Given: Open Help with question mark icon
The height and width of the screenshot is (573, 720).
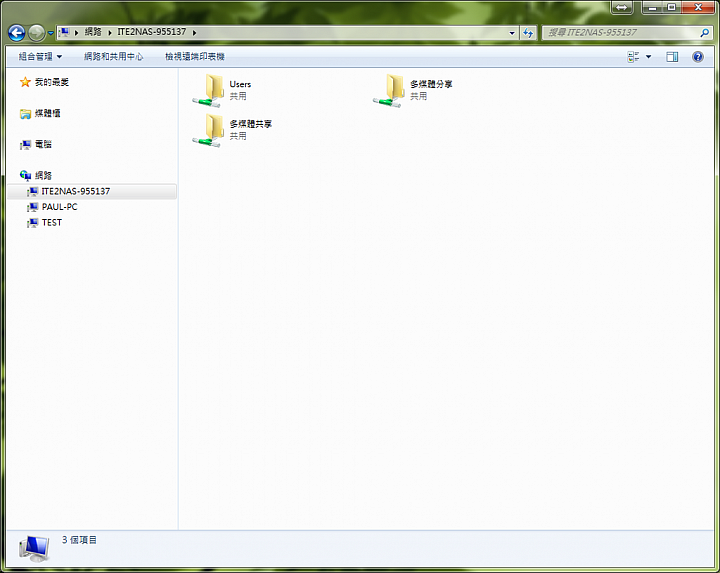Looking at the screenshot, I should click(x=698, y=56).
